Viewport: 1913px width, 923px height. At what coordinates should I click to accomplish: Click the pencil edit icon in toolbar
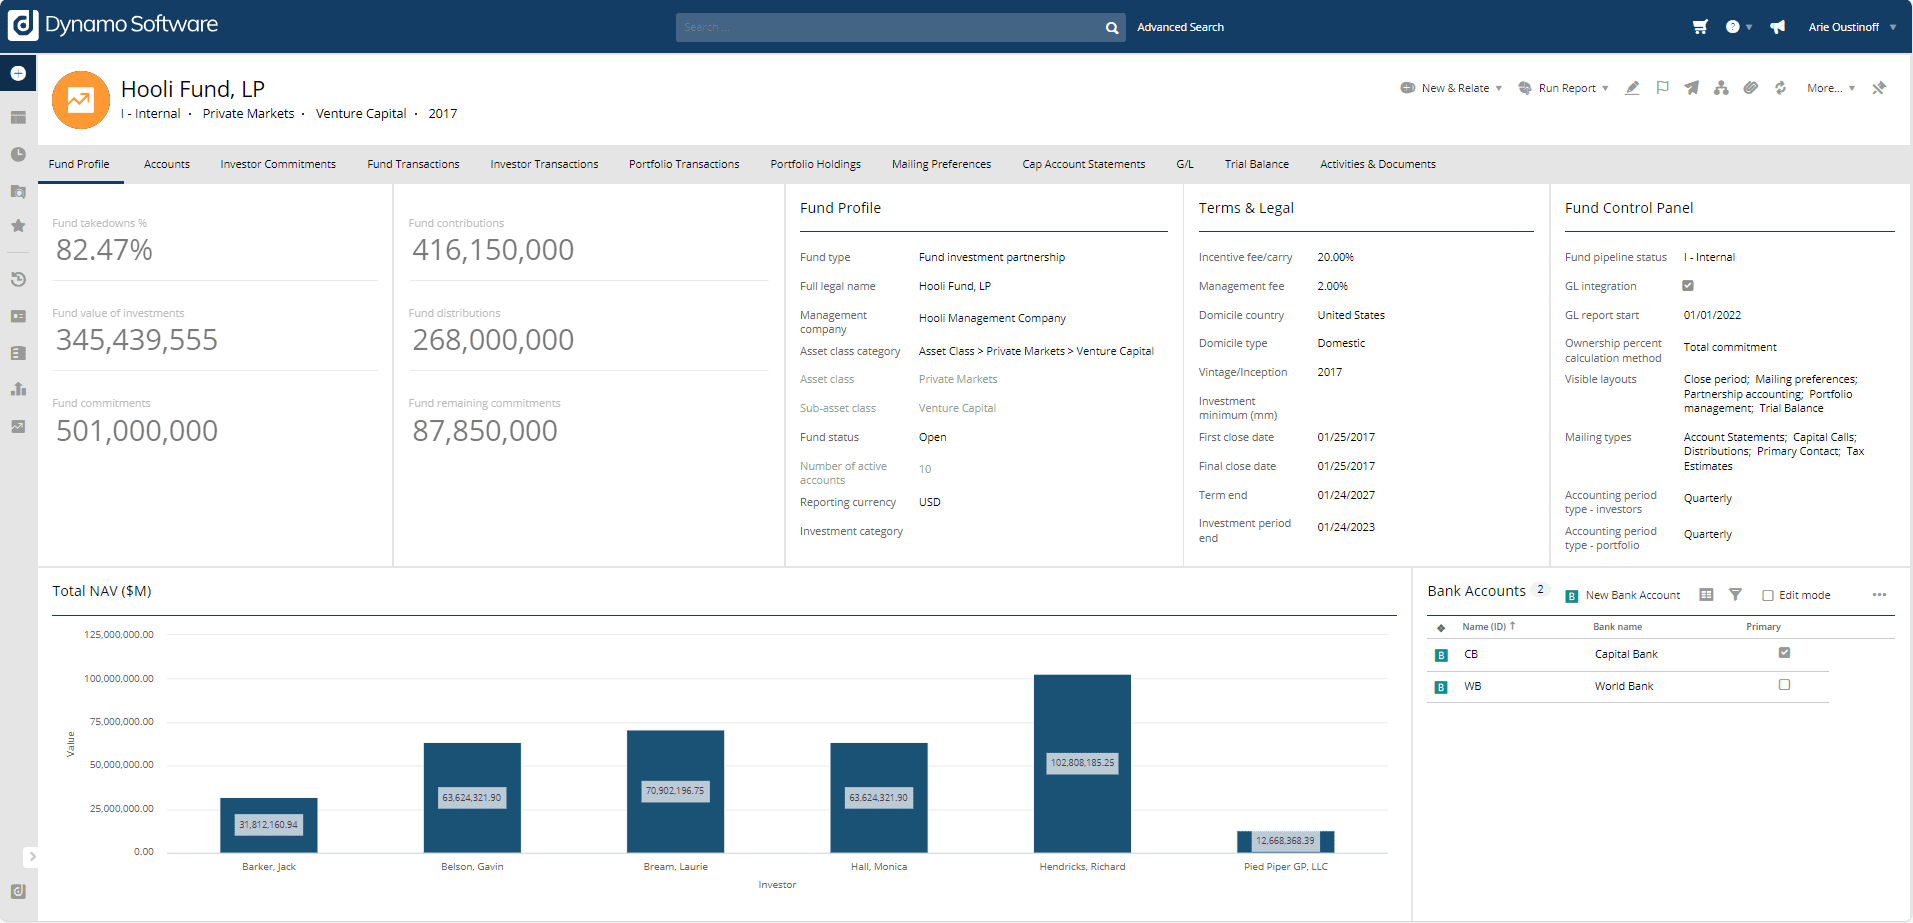[1632, 88]
